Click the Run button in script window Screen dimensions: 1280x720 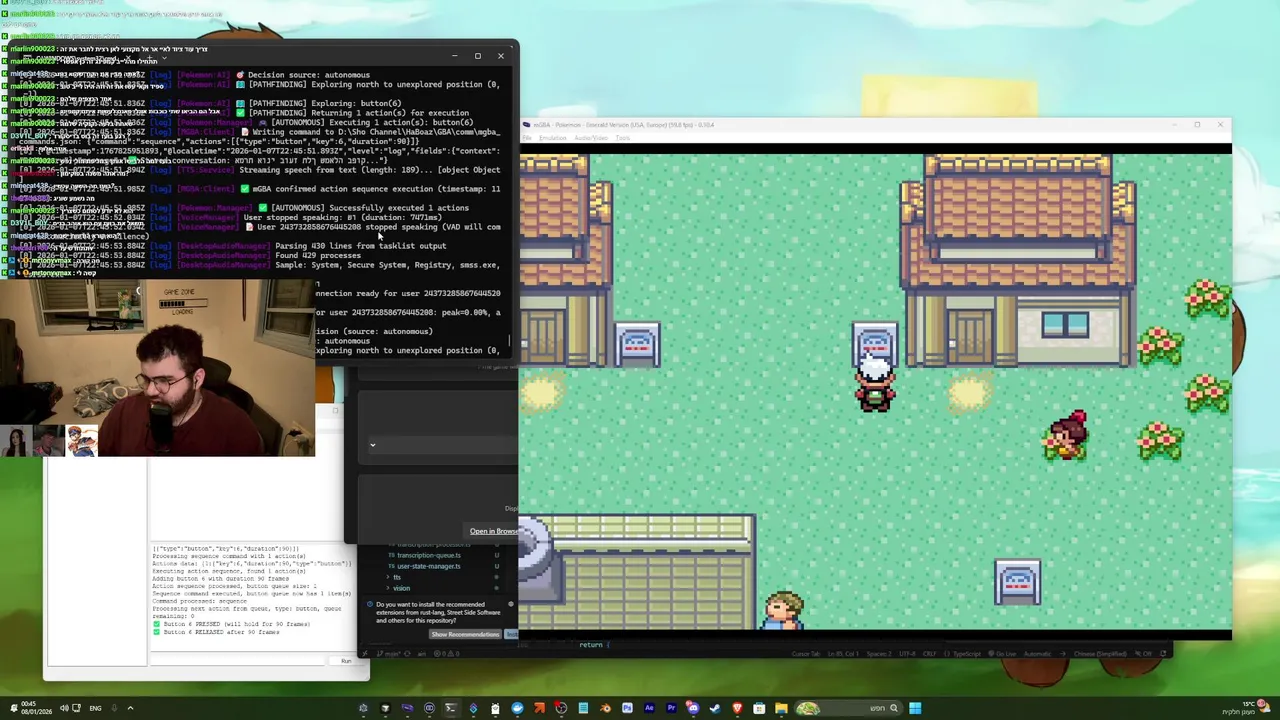click(x=346, y=661)
